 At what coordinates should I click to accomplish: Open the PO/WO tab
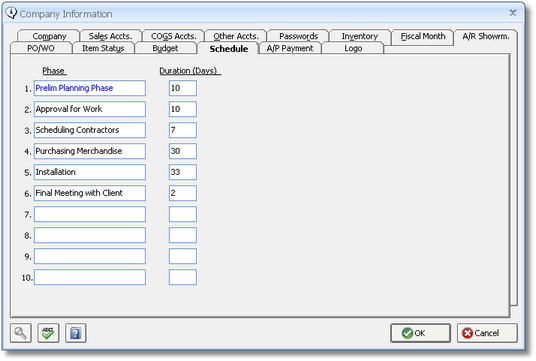pos(41,48)
